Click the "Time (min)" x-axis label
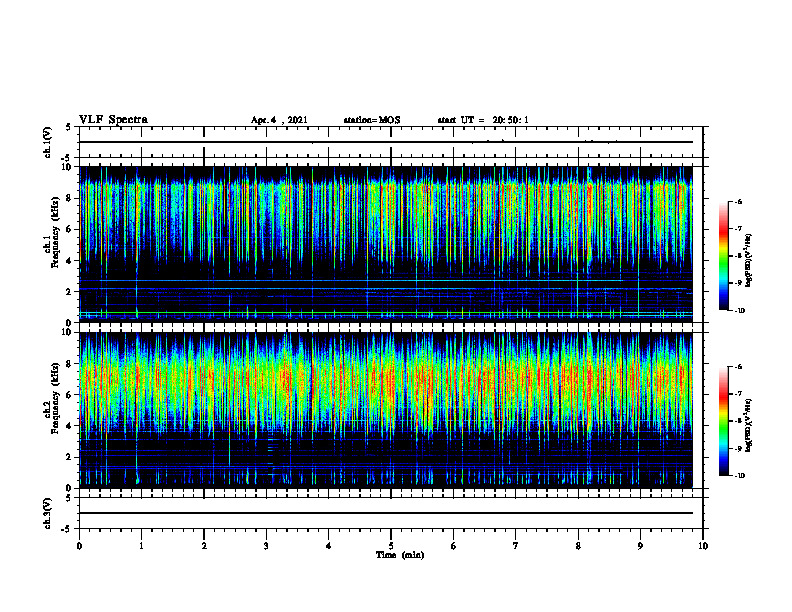This screenshot has height=612, width=792. [400, 555]
